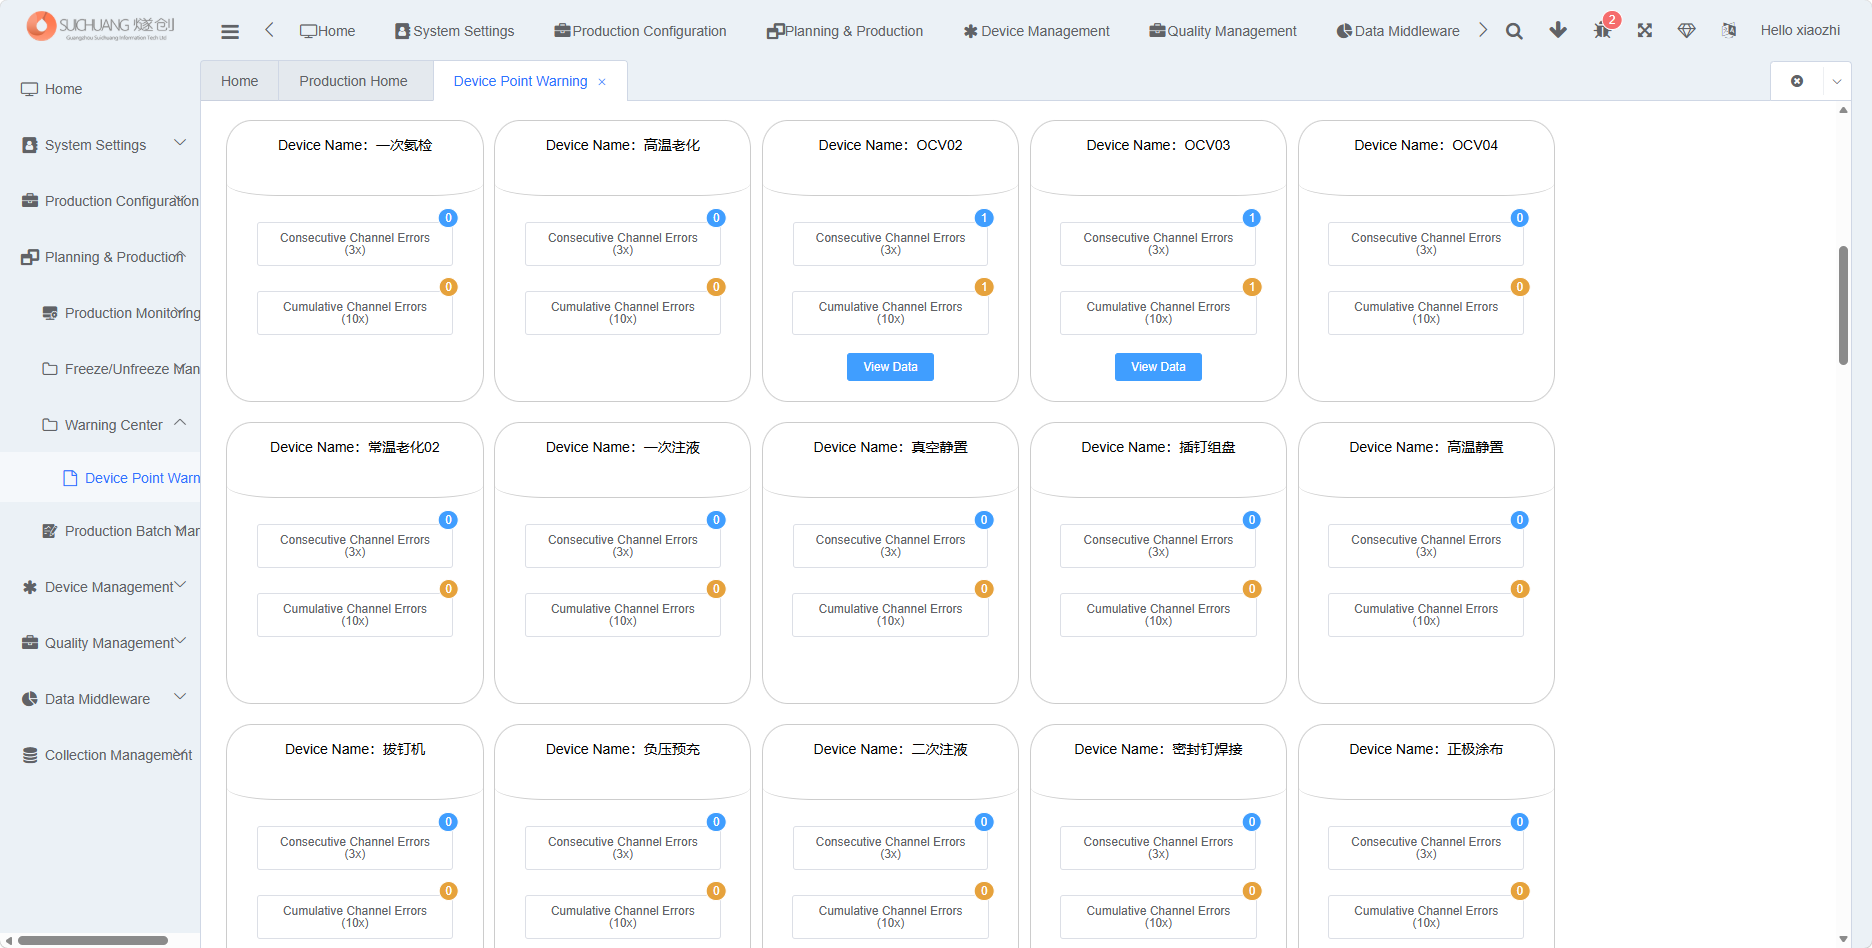Image resolution: width=1872 pixels, height=948 pixels.
Task: Switch to the Production Home tab
Action: [x=353, y=81]
